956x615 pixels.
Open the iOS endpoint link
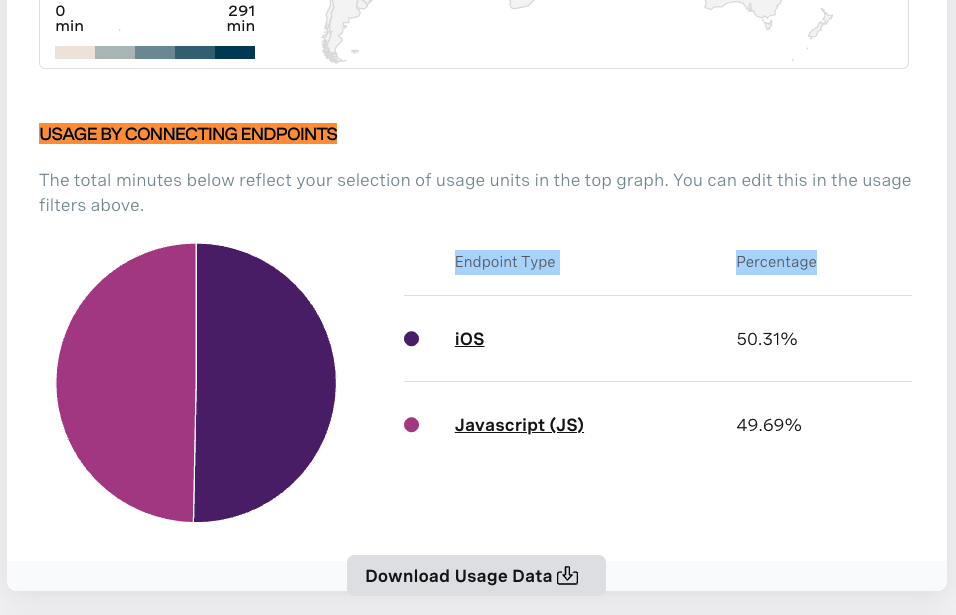(x=469, y=339)
